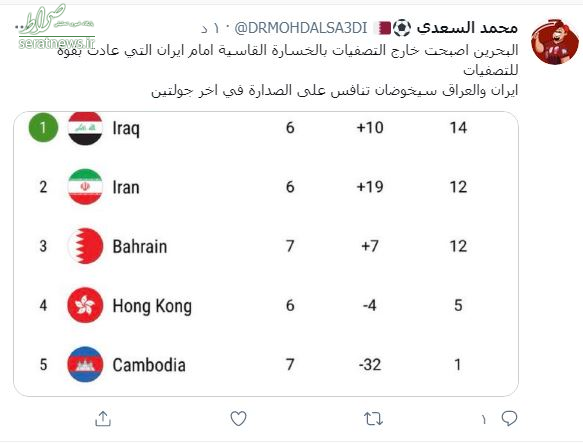The image size is (583, 443).
Task: Click the Cambodia flag icon
Action: pos(85,364)
